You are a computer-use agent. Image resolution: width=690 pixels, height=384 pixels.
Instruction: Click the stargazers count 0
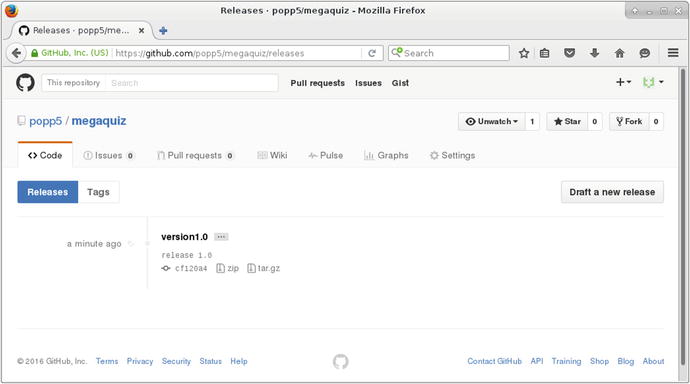(595, 121)
